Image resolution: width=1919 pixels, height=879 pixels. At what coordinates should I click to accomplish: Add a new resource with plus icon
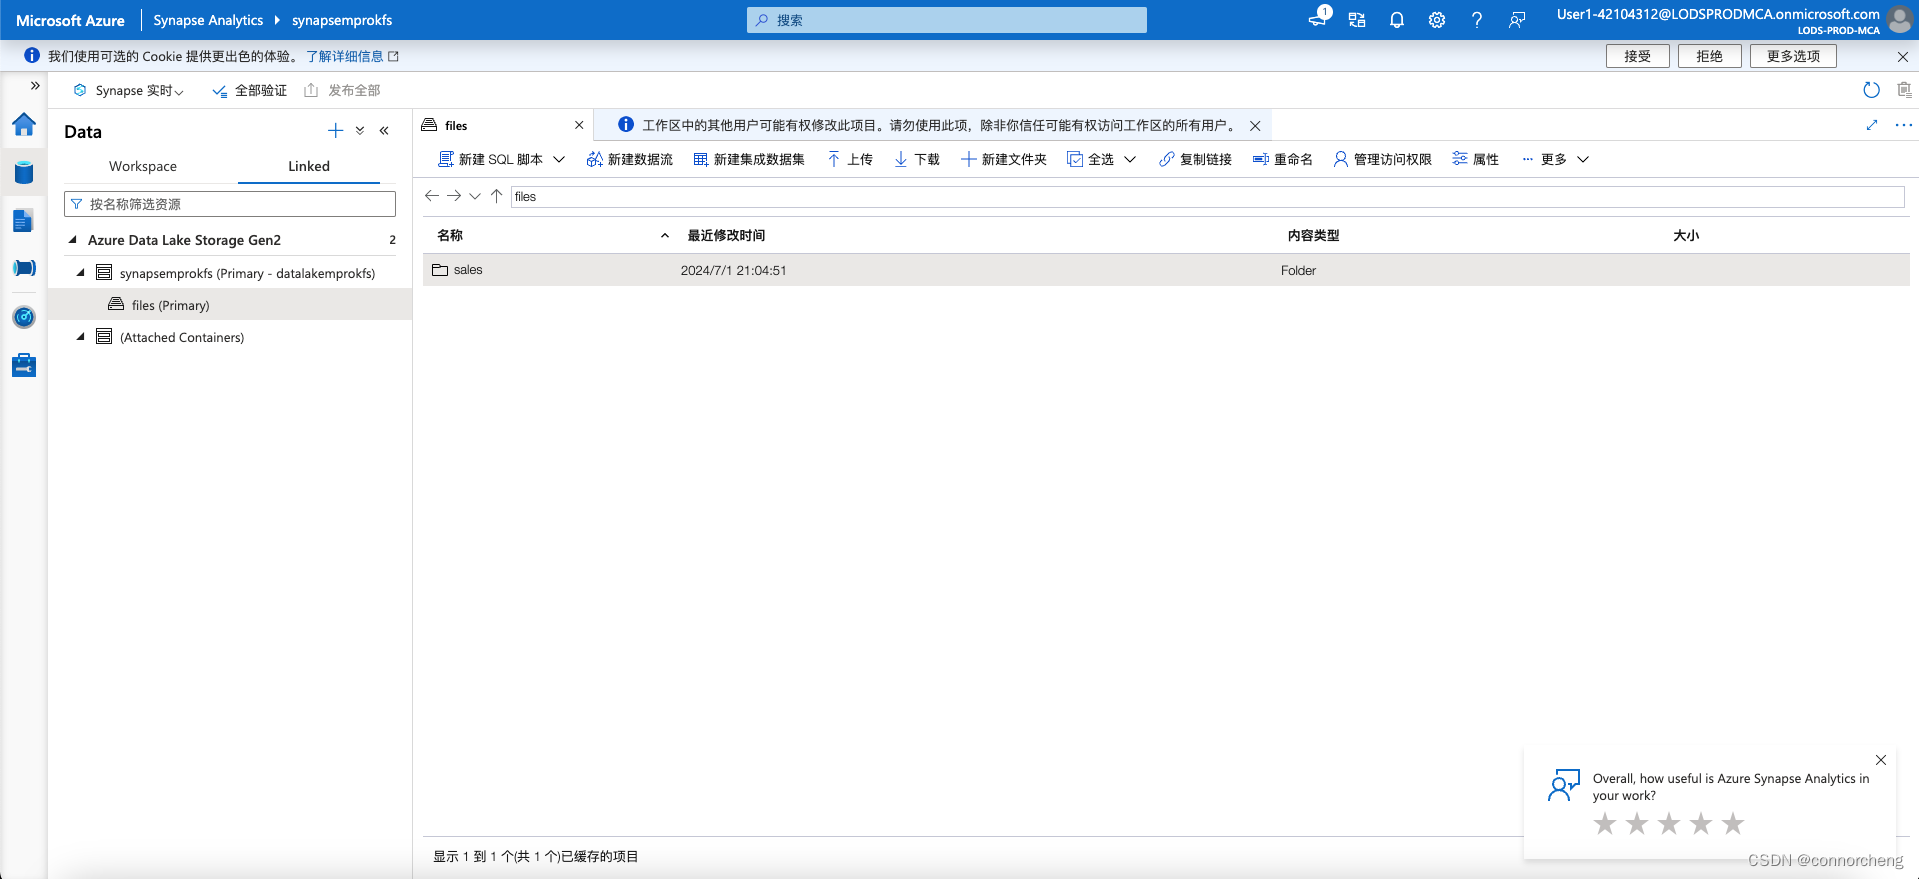click(336, 131)
